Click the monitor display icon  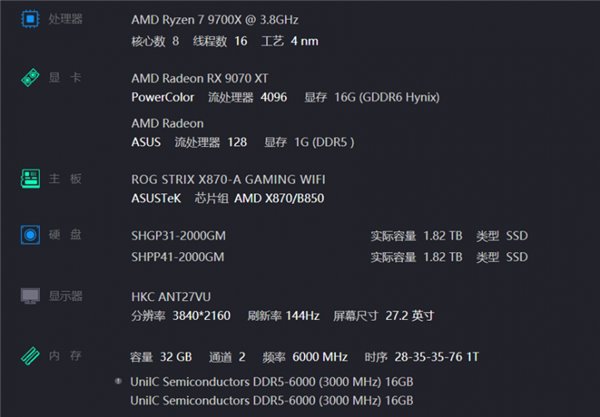click(30, 296)
